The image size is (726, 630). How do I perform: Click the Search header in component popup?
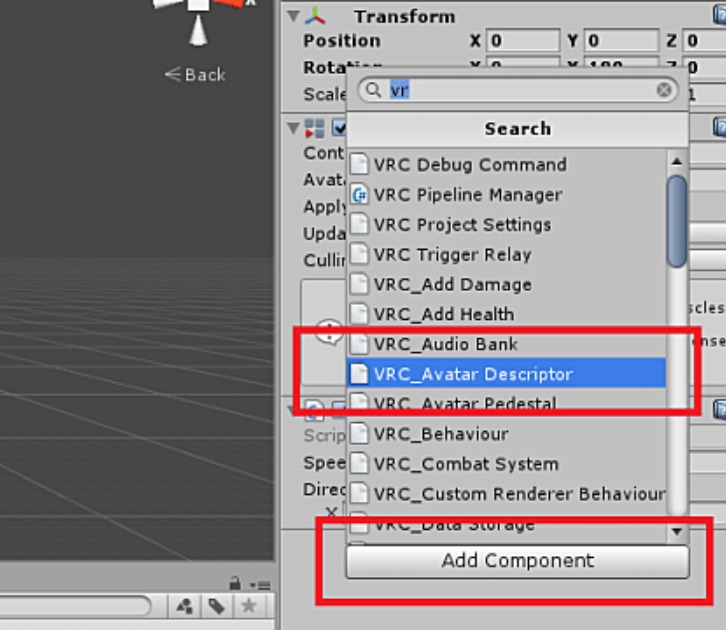pyautogui.click(x=517, y=129)
